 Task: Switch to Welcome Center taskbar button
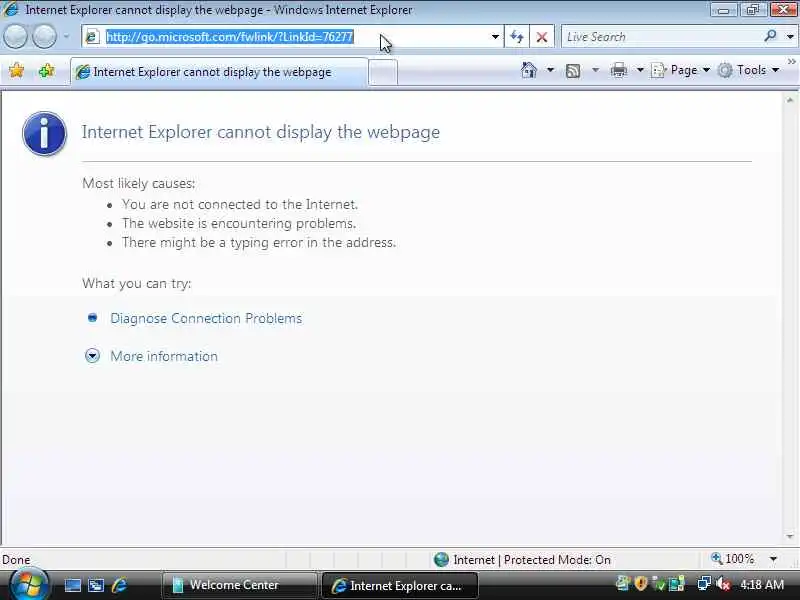pos(239,585)
